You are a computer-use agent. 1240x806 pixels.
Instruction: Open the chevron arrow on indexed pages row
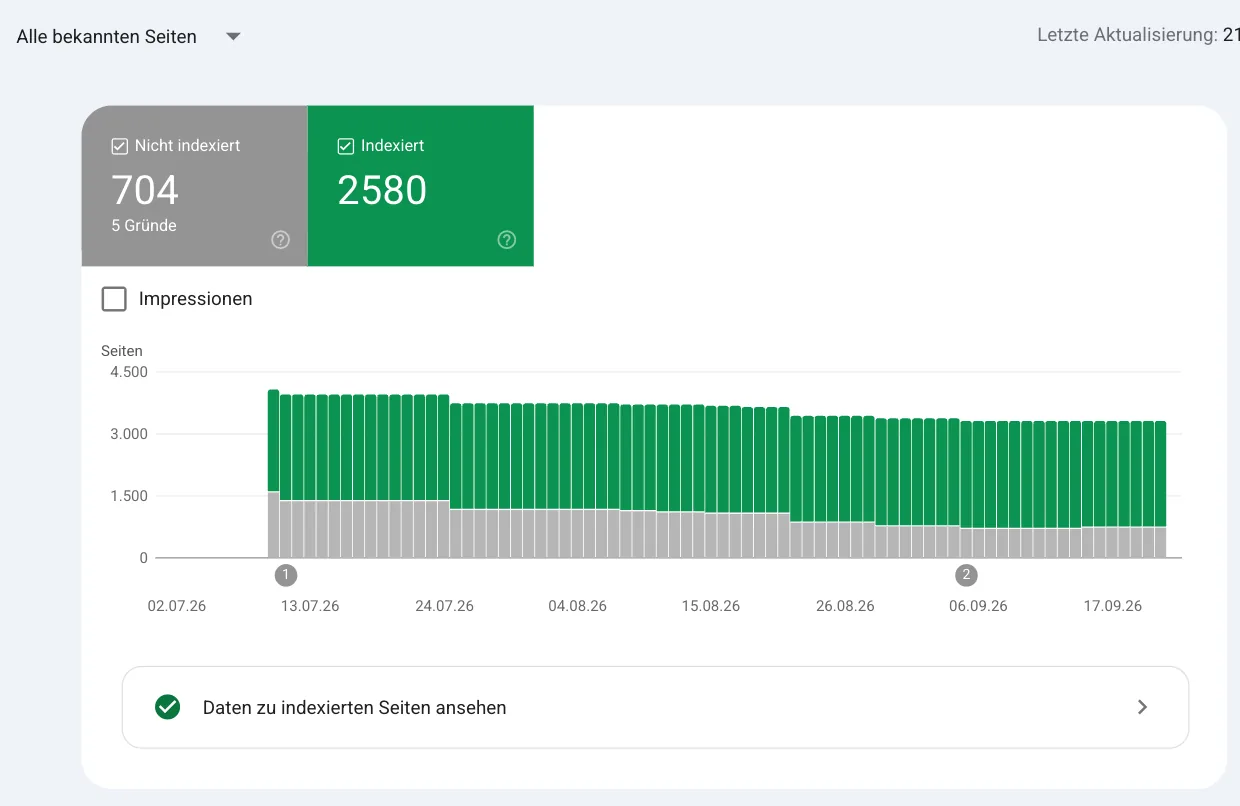1143,707
